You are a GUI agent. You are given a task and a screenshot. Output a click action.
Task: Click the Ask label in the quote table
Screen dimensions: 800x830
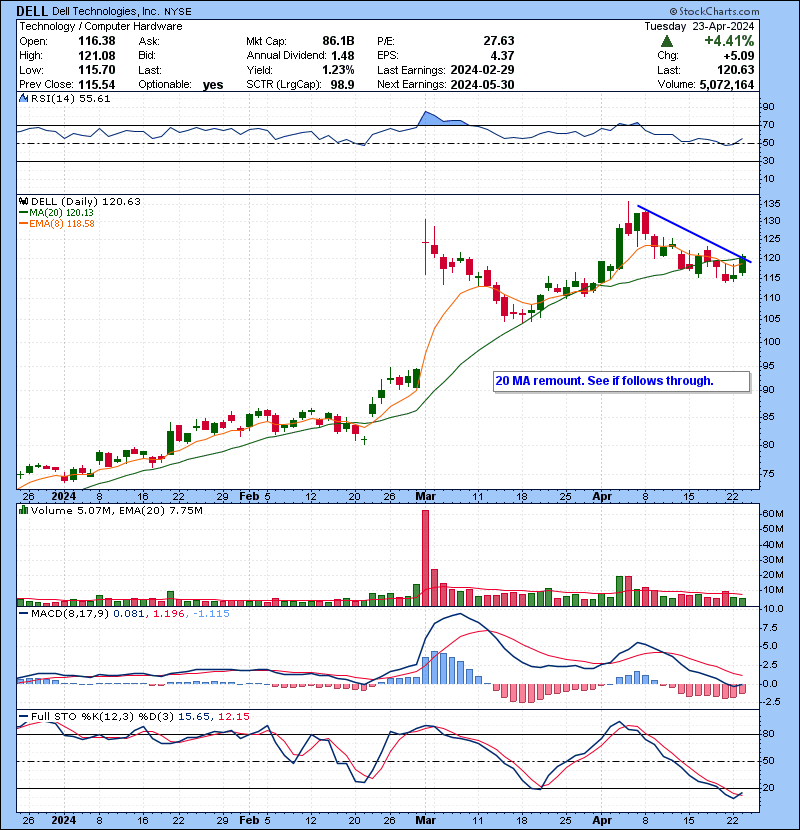[149, 41]
